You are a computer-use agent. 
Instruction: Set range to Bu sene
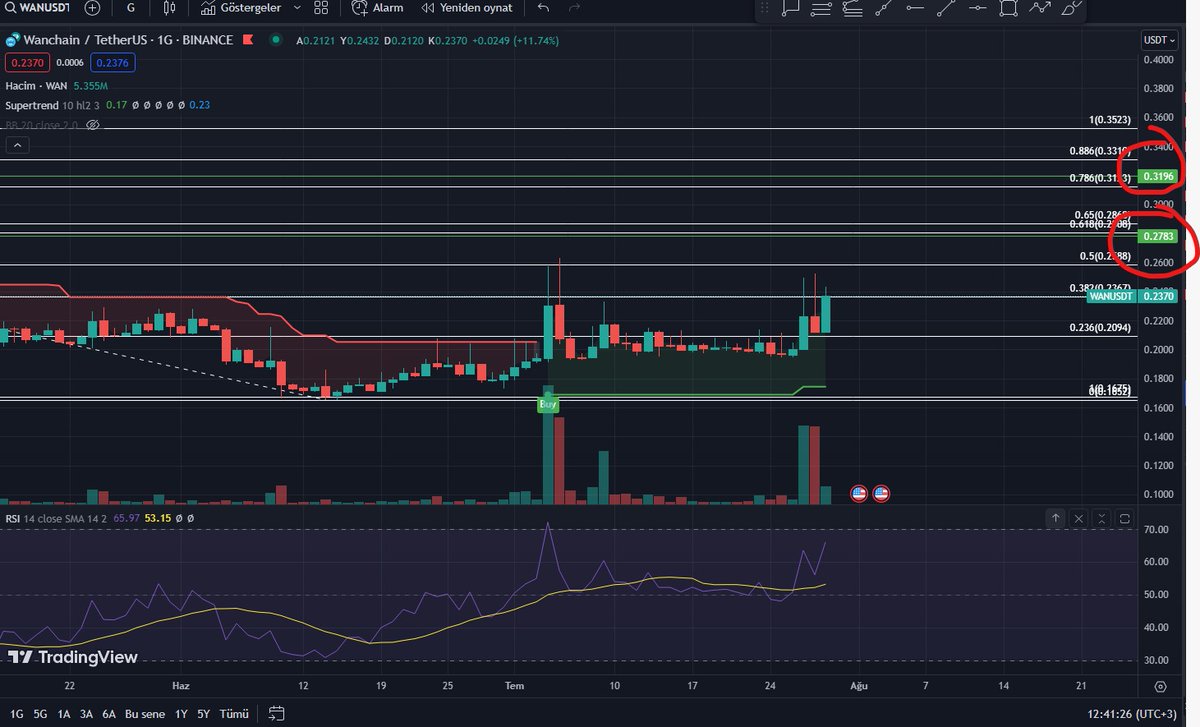tap(145, 713)
